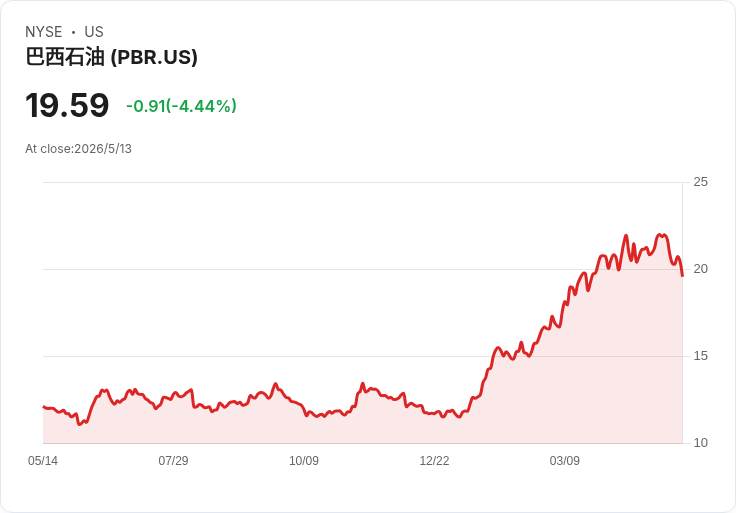The image size is (736, 513).
Task: Click the price change -0.91(-4.44%)
Action: click(x=181, y=106)
